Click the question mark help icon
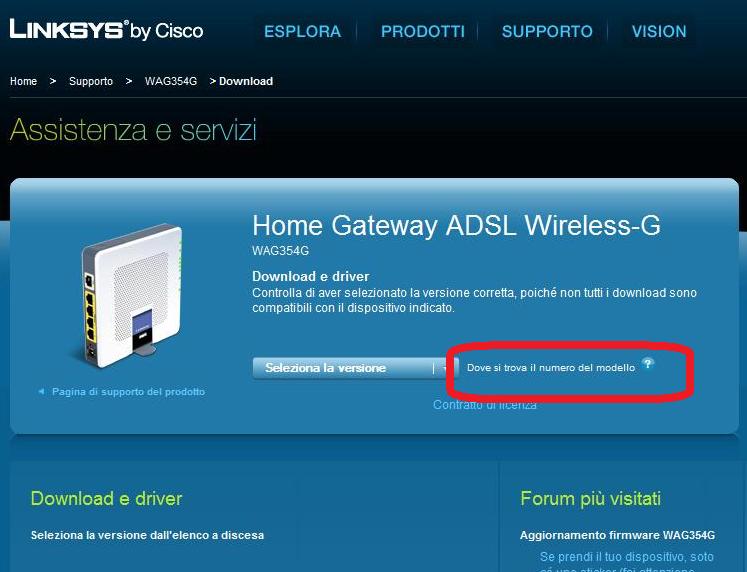 tap(647, 364)
